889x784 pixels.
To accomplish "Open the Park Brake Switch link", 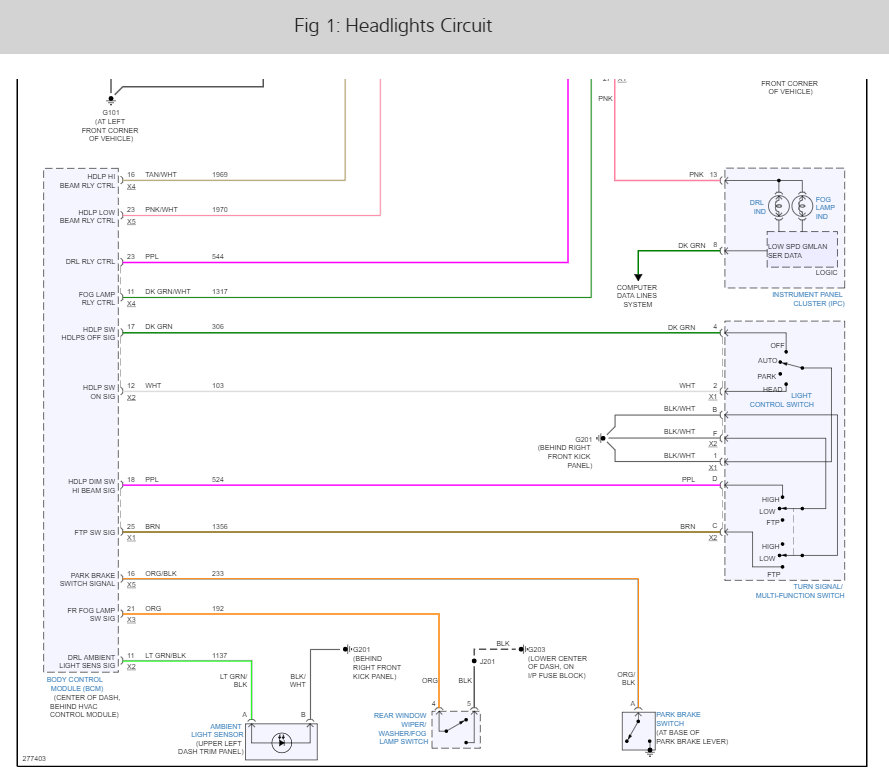I will click(x=678, y=719).
